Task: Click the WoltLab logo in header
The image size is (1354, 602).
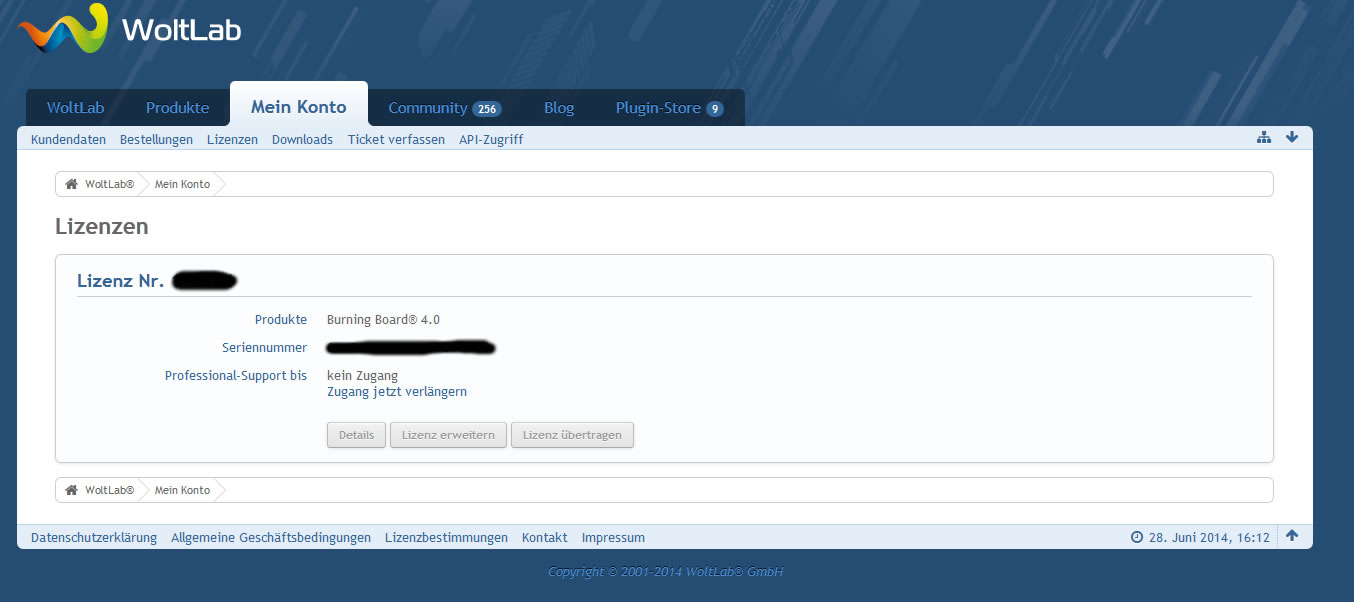Action: pyautogui.click(x=130, y=28)
